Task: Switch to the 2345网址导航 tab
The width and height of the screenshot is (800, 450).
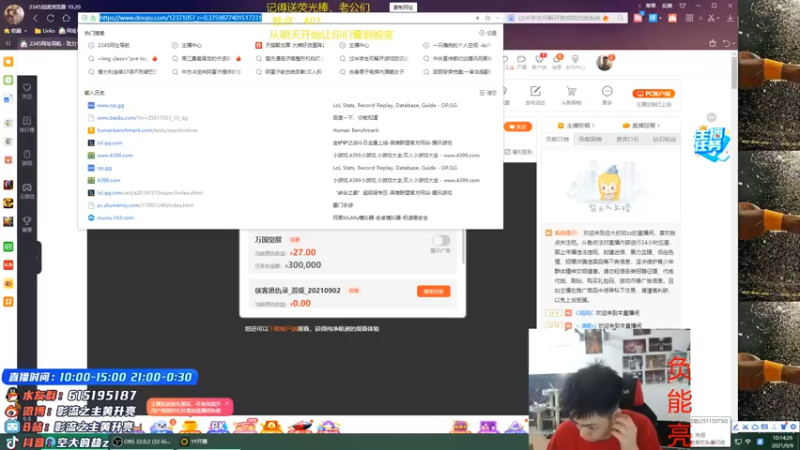Action: pos(48,44)
